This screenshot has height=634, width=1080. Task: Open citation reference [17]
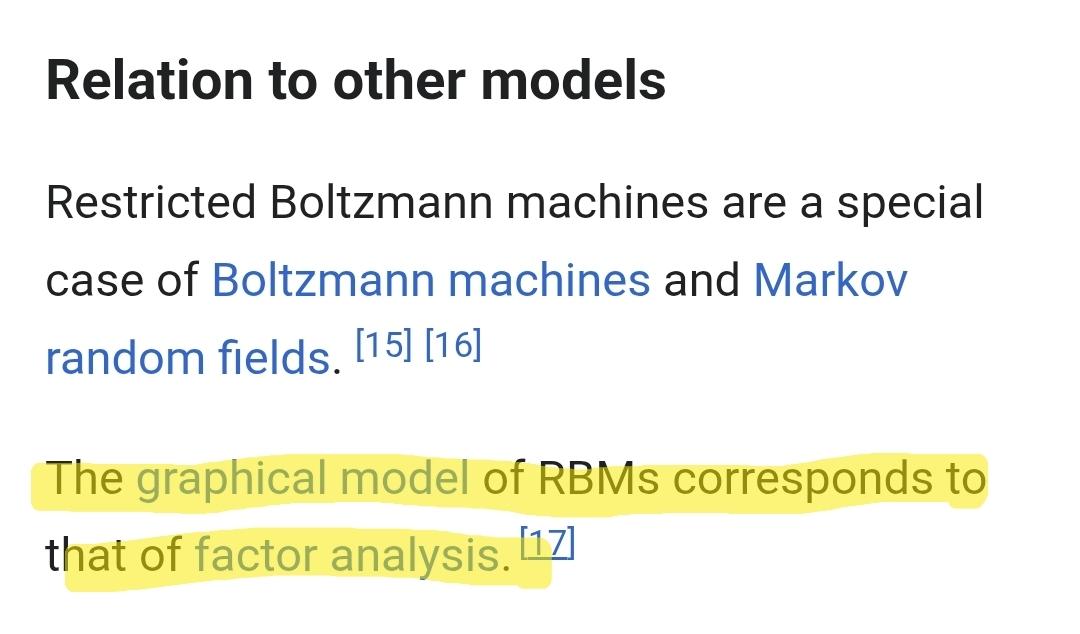click(x=548, y=543)
